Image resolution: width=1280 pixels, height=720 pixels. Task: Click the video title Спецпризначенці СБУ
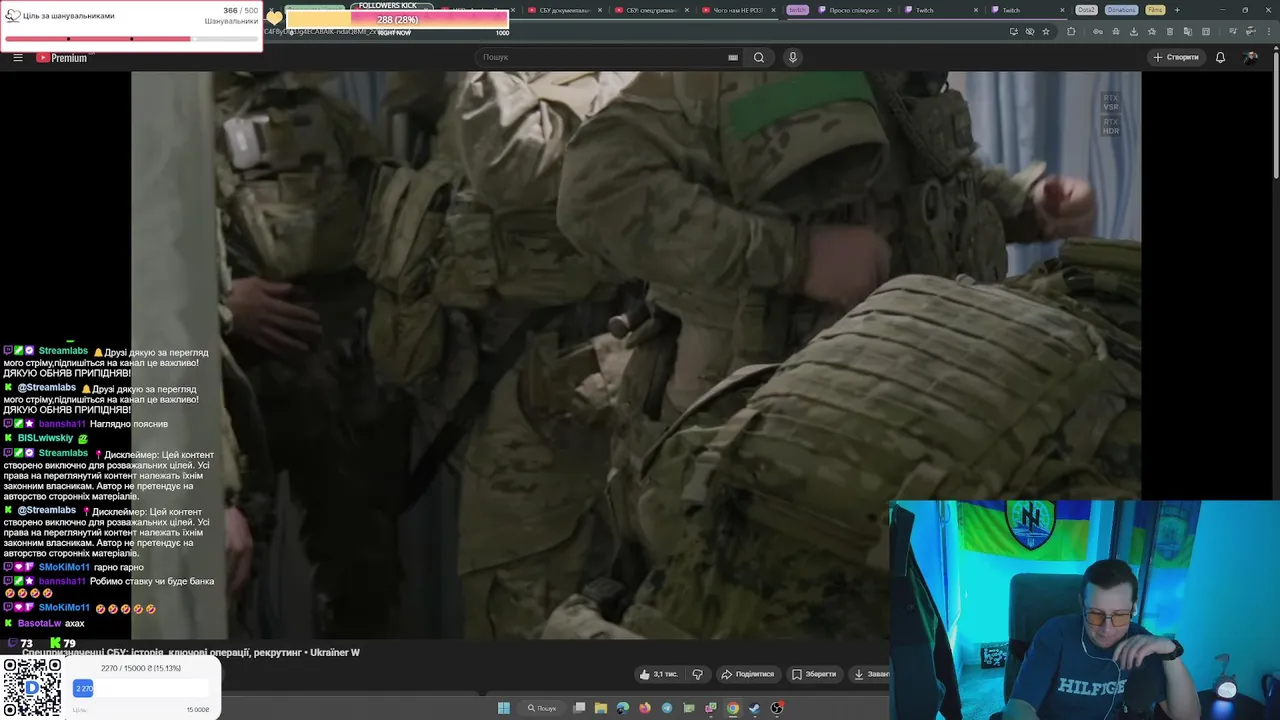click(191, 652)
